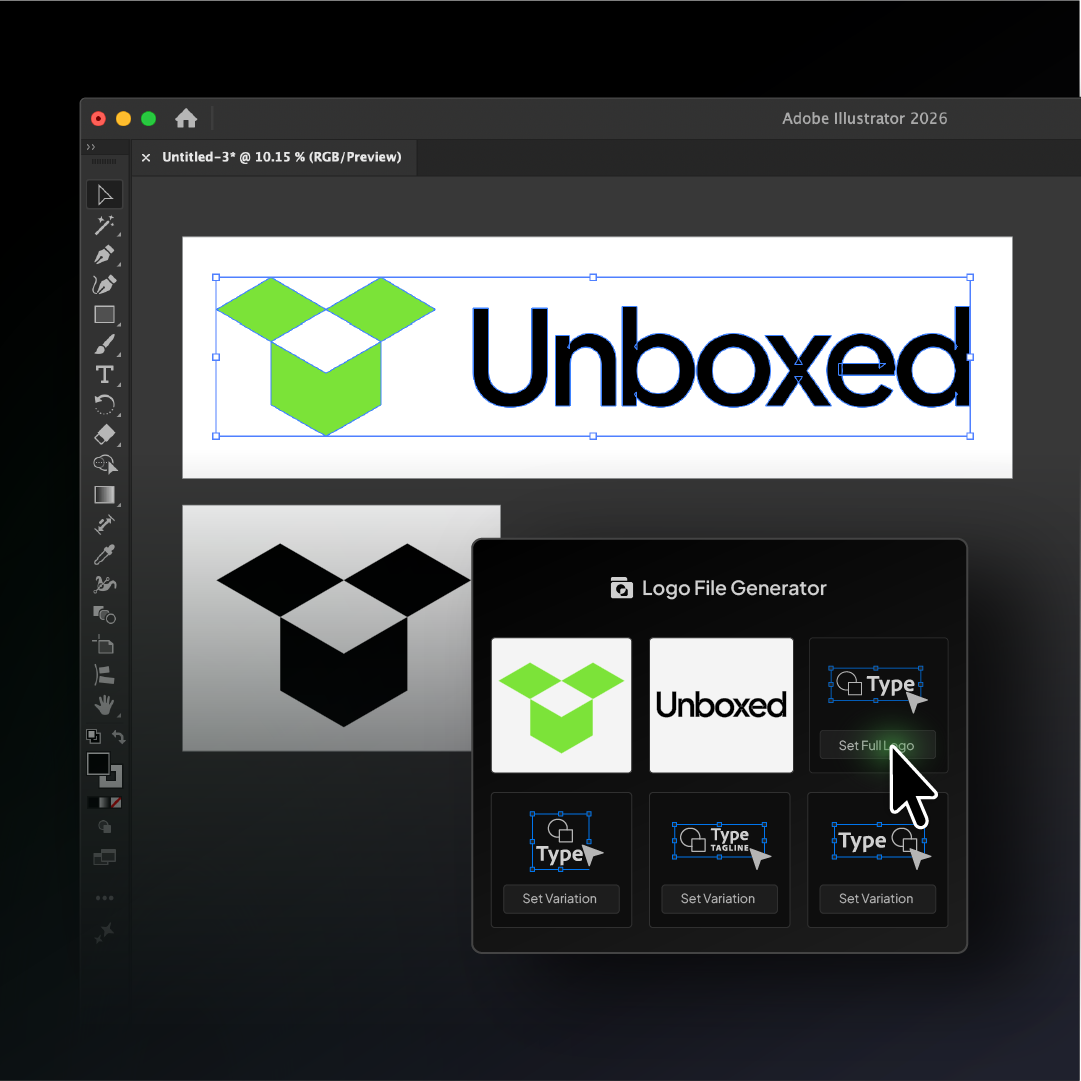Select the Rectangle tool

click(x=105, y=314)
